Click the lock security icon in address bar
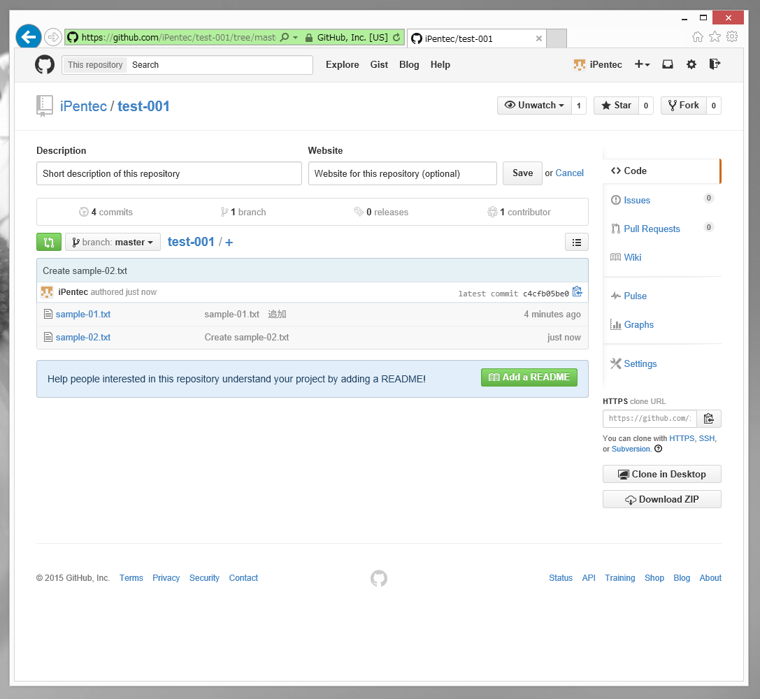The height and width of the screenshot is (699, 760). point(309,37)
